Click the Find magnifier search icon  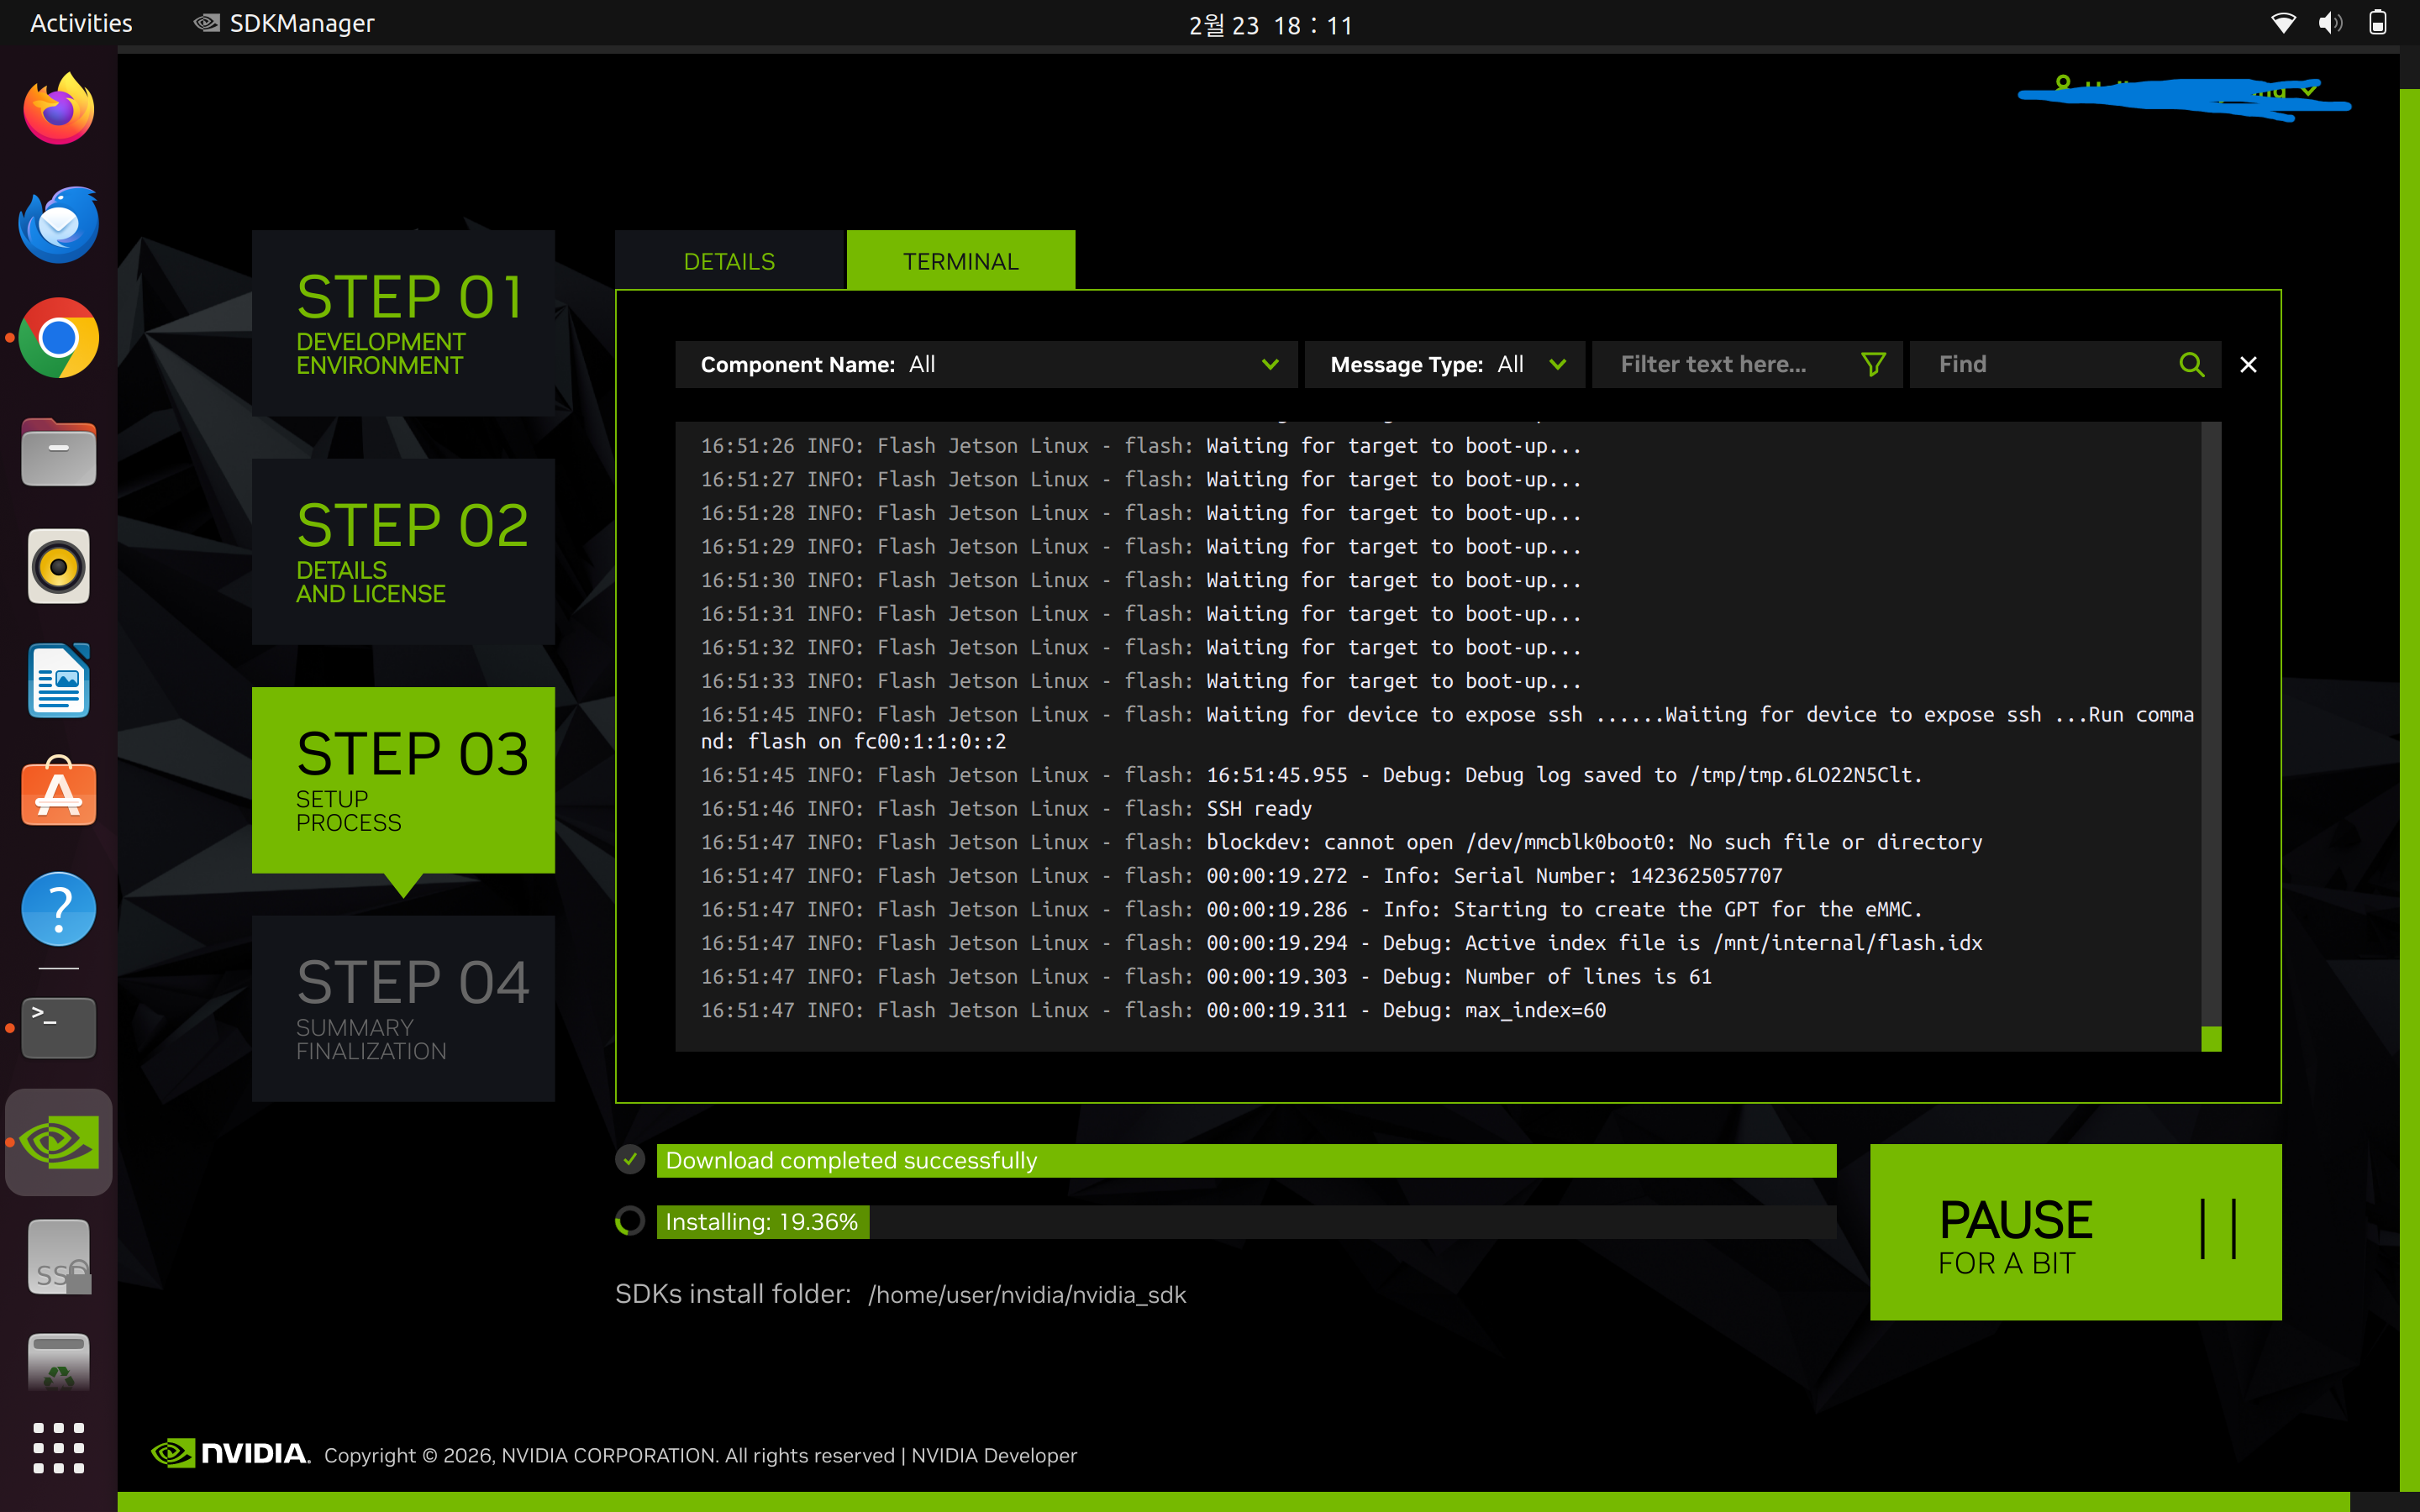coord(2191,364)
